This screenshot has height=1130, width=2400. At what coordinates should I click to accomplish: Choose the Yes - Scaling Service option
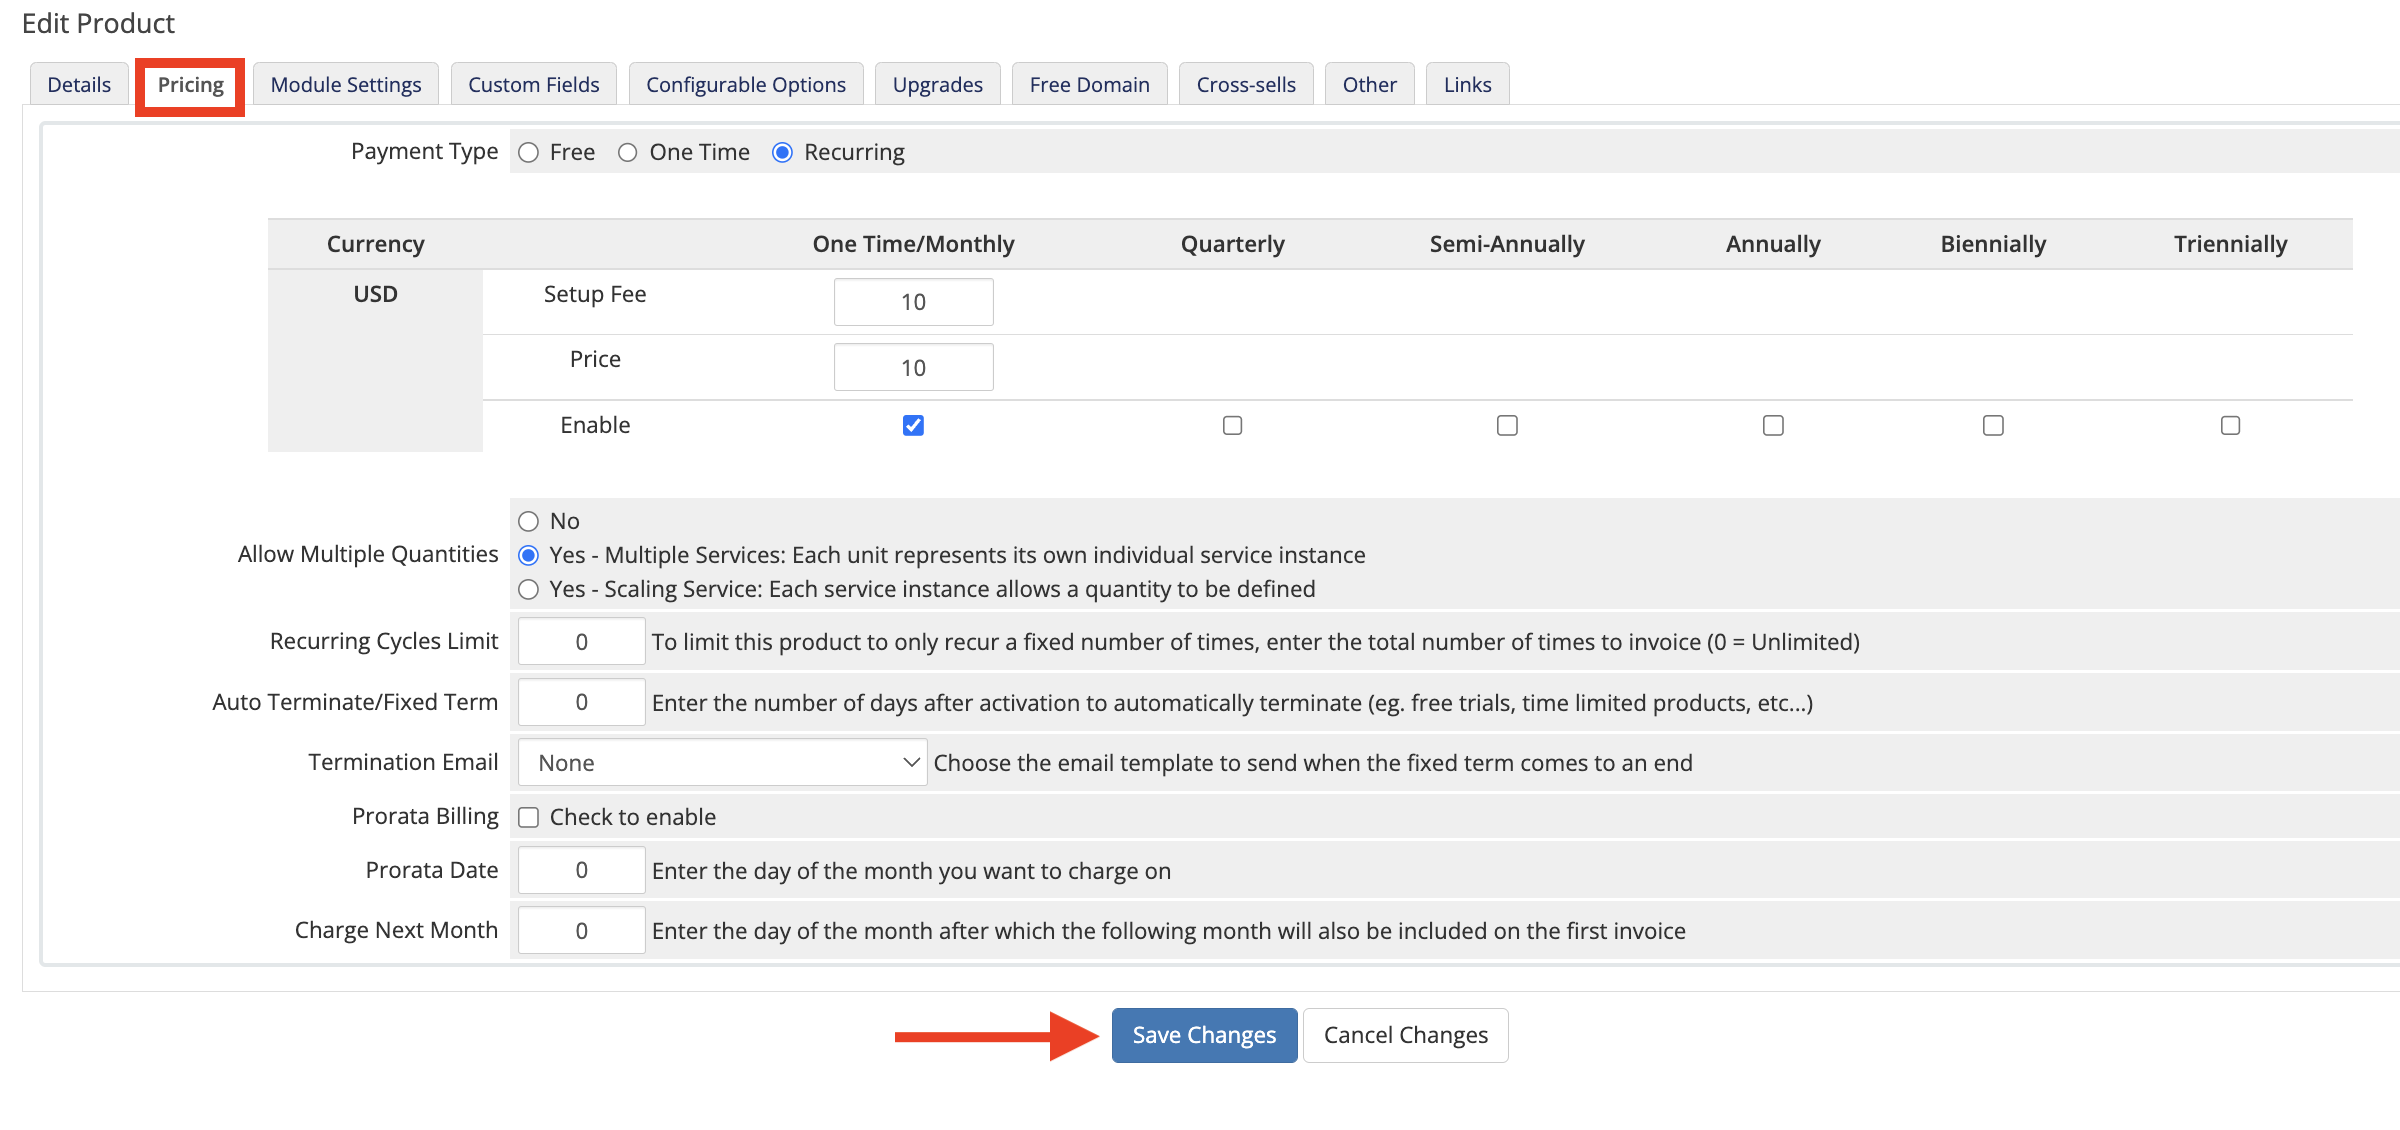point(529,589)
